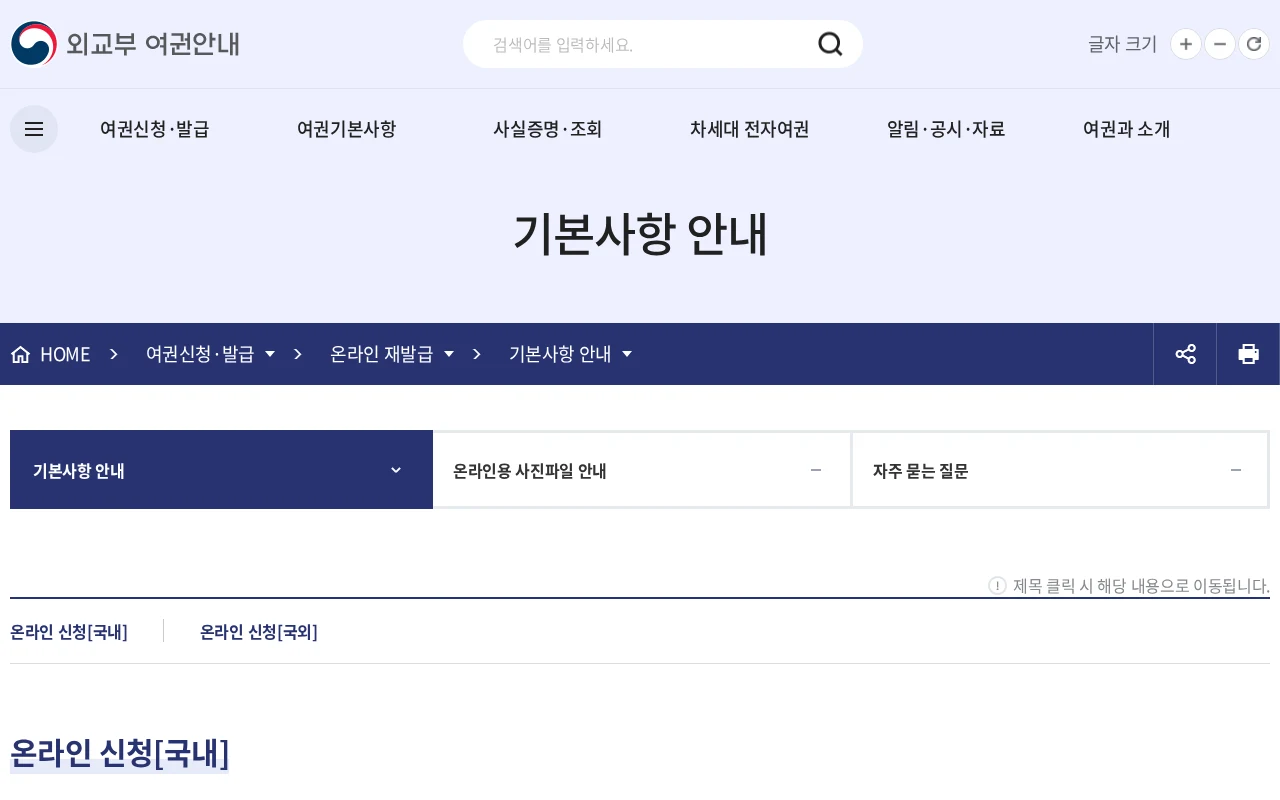This screenshot has width=1280, height=800.
Task: Reset font size with refresh icon
Action: click(x=1254, y=44)
